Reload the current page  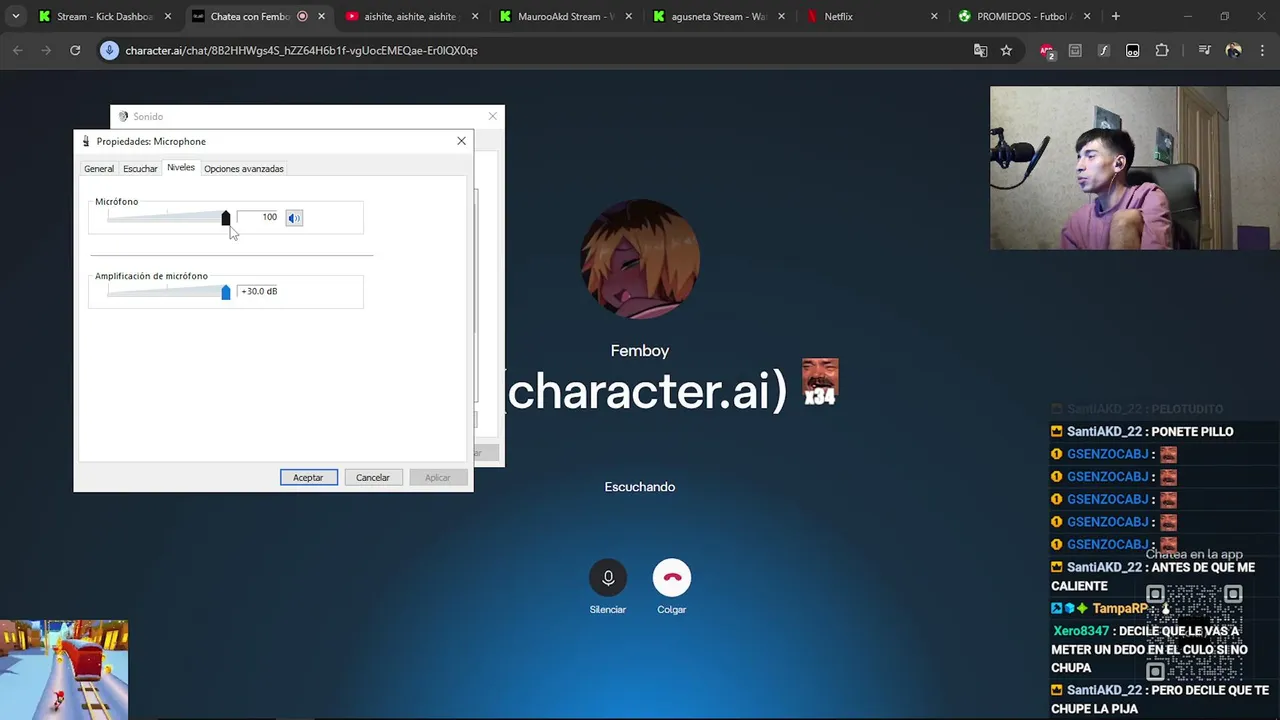[75, 50]
